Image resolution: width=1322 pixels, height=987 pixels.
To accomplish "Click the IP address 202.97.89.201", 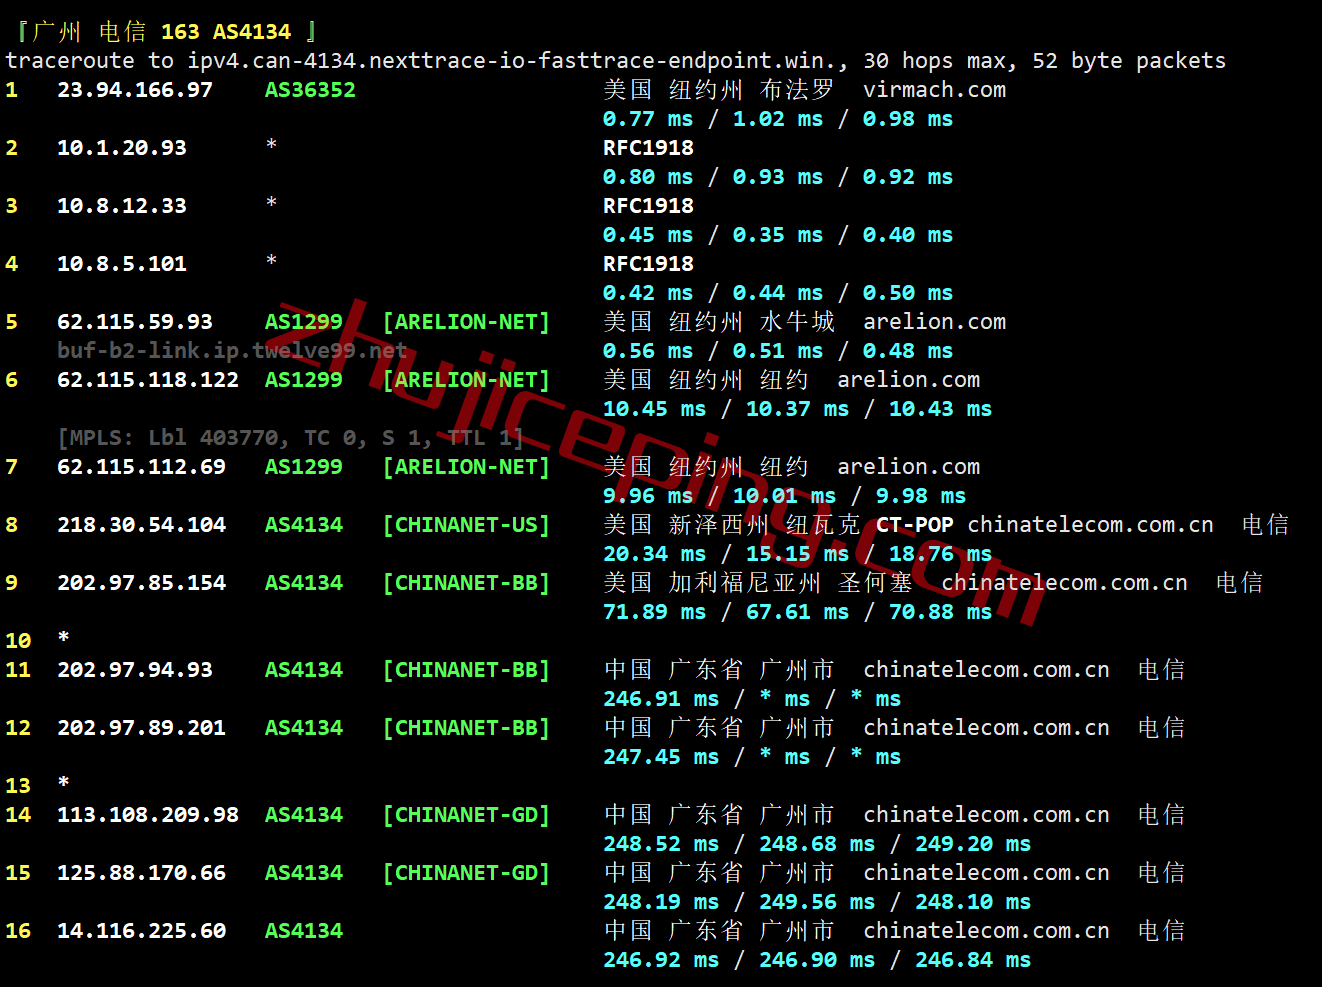I will (141, 728).
